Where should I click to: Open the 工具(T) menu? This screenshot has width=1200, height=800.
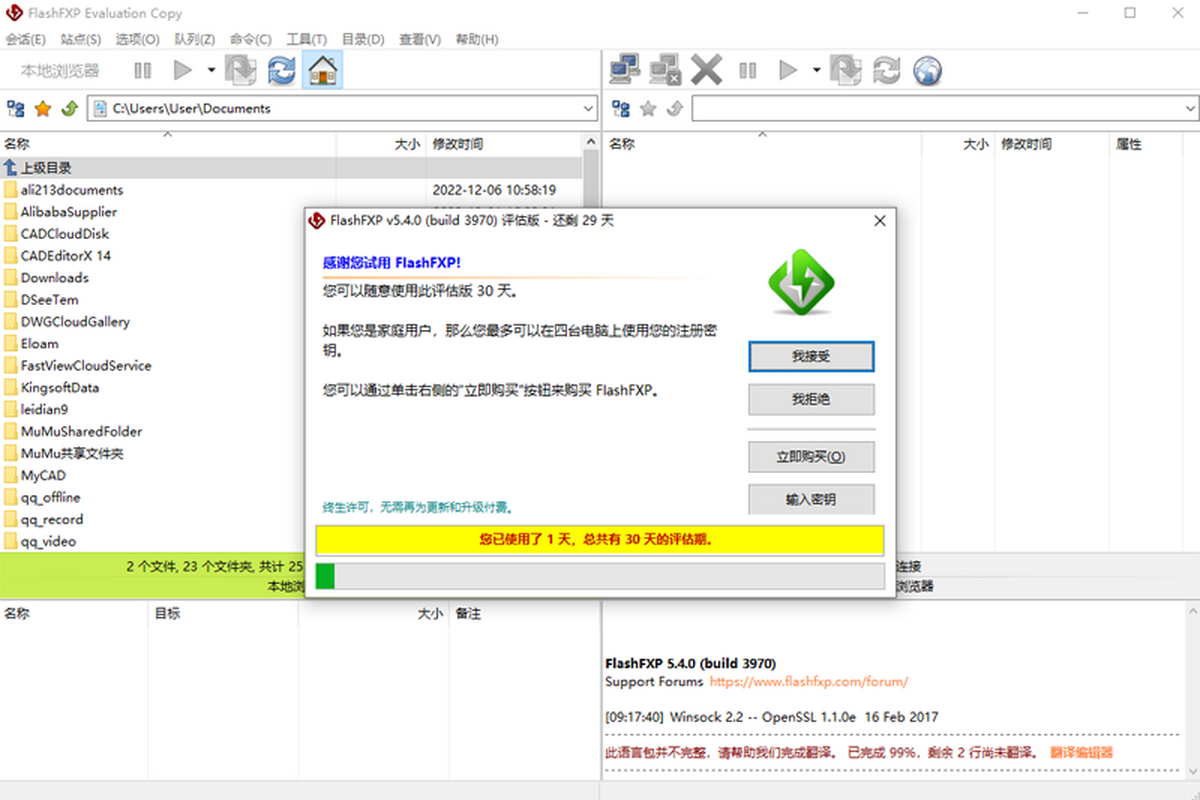(x=306, y=39)
